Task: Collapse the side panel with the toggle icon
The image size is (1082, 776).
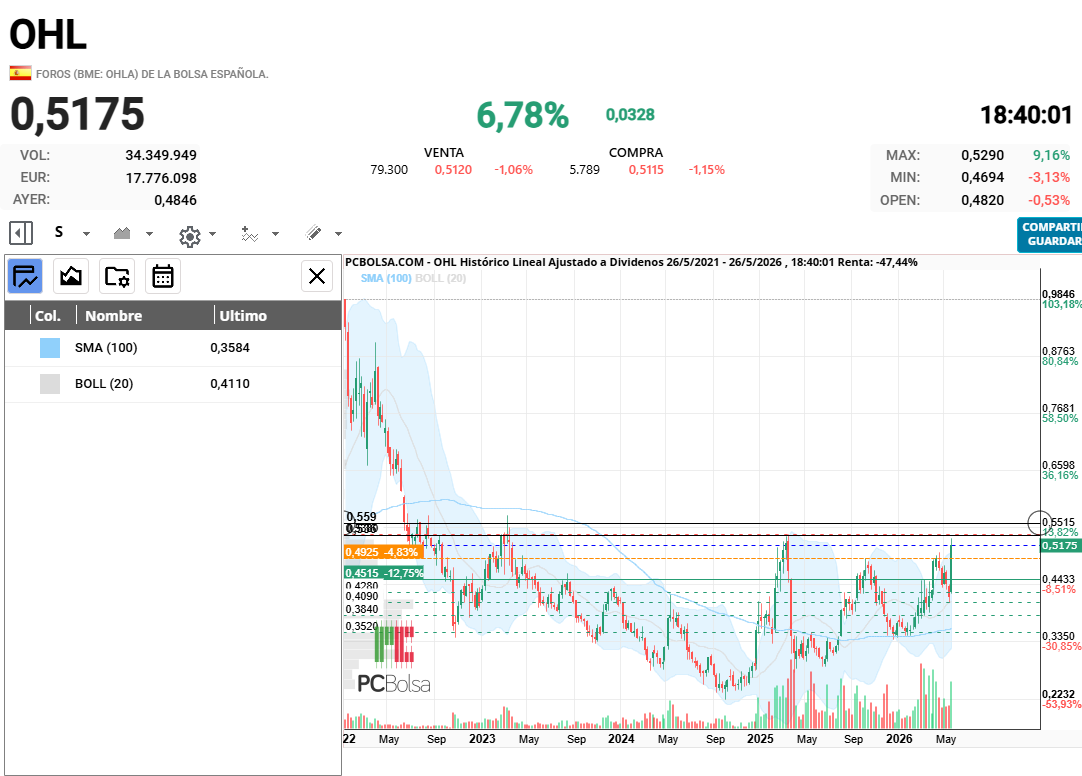Action: coord(21,233)
